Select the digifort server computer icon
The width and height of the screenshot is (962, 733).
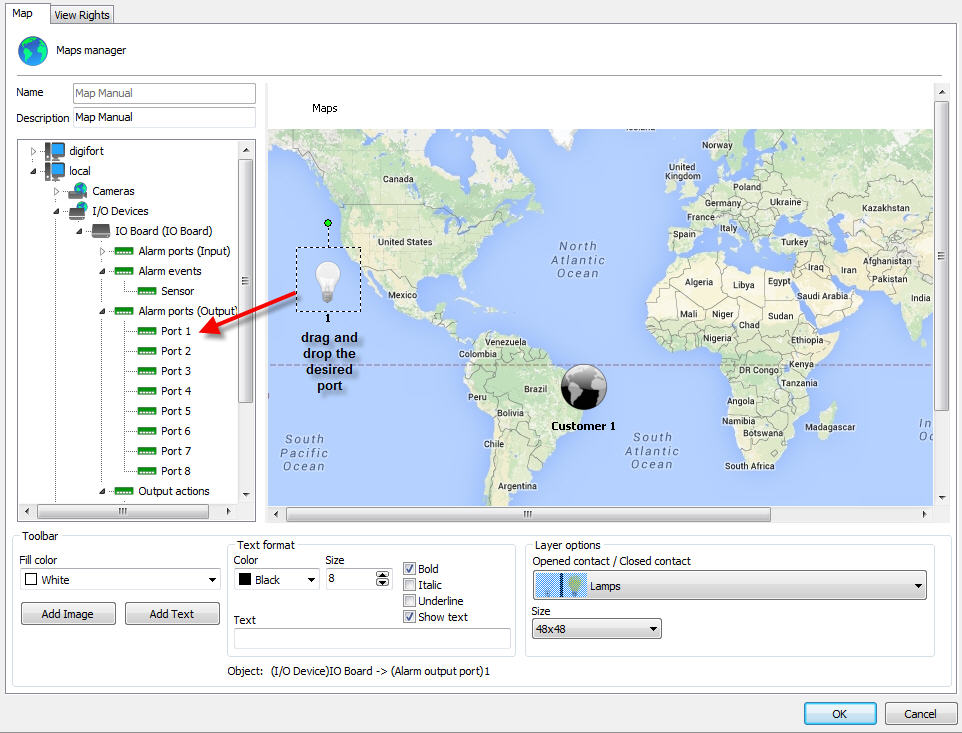click(55, 151)
